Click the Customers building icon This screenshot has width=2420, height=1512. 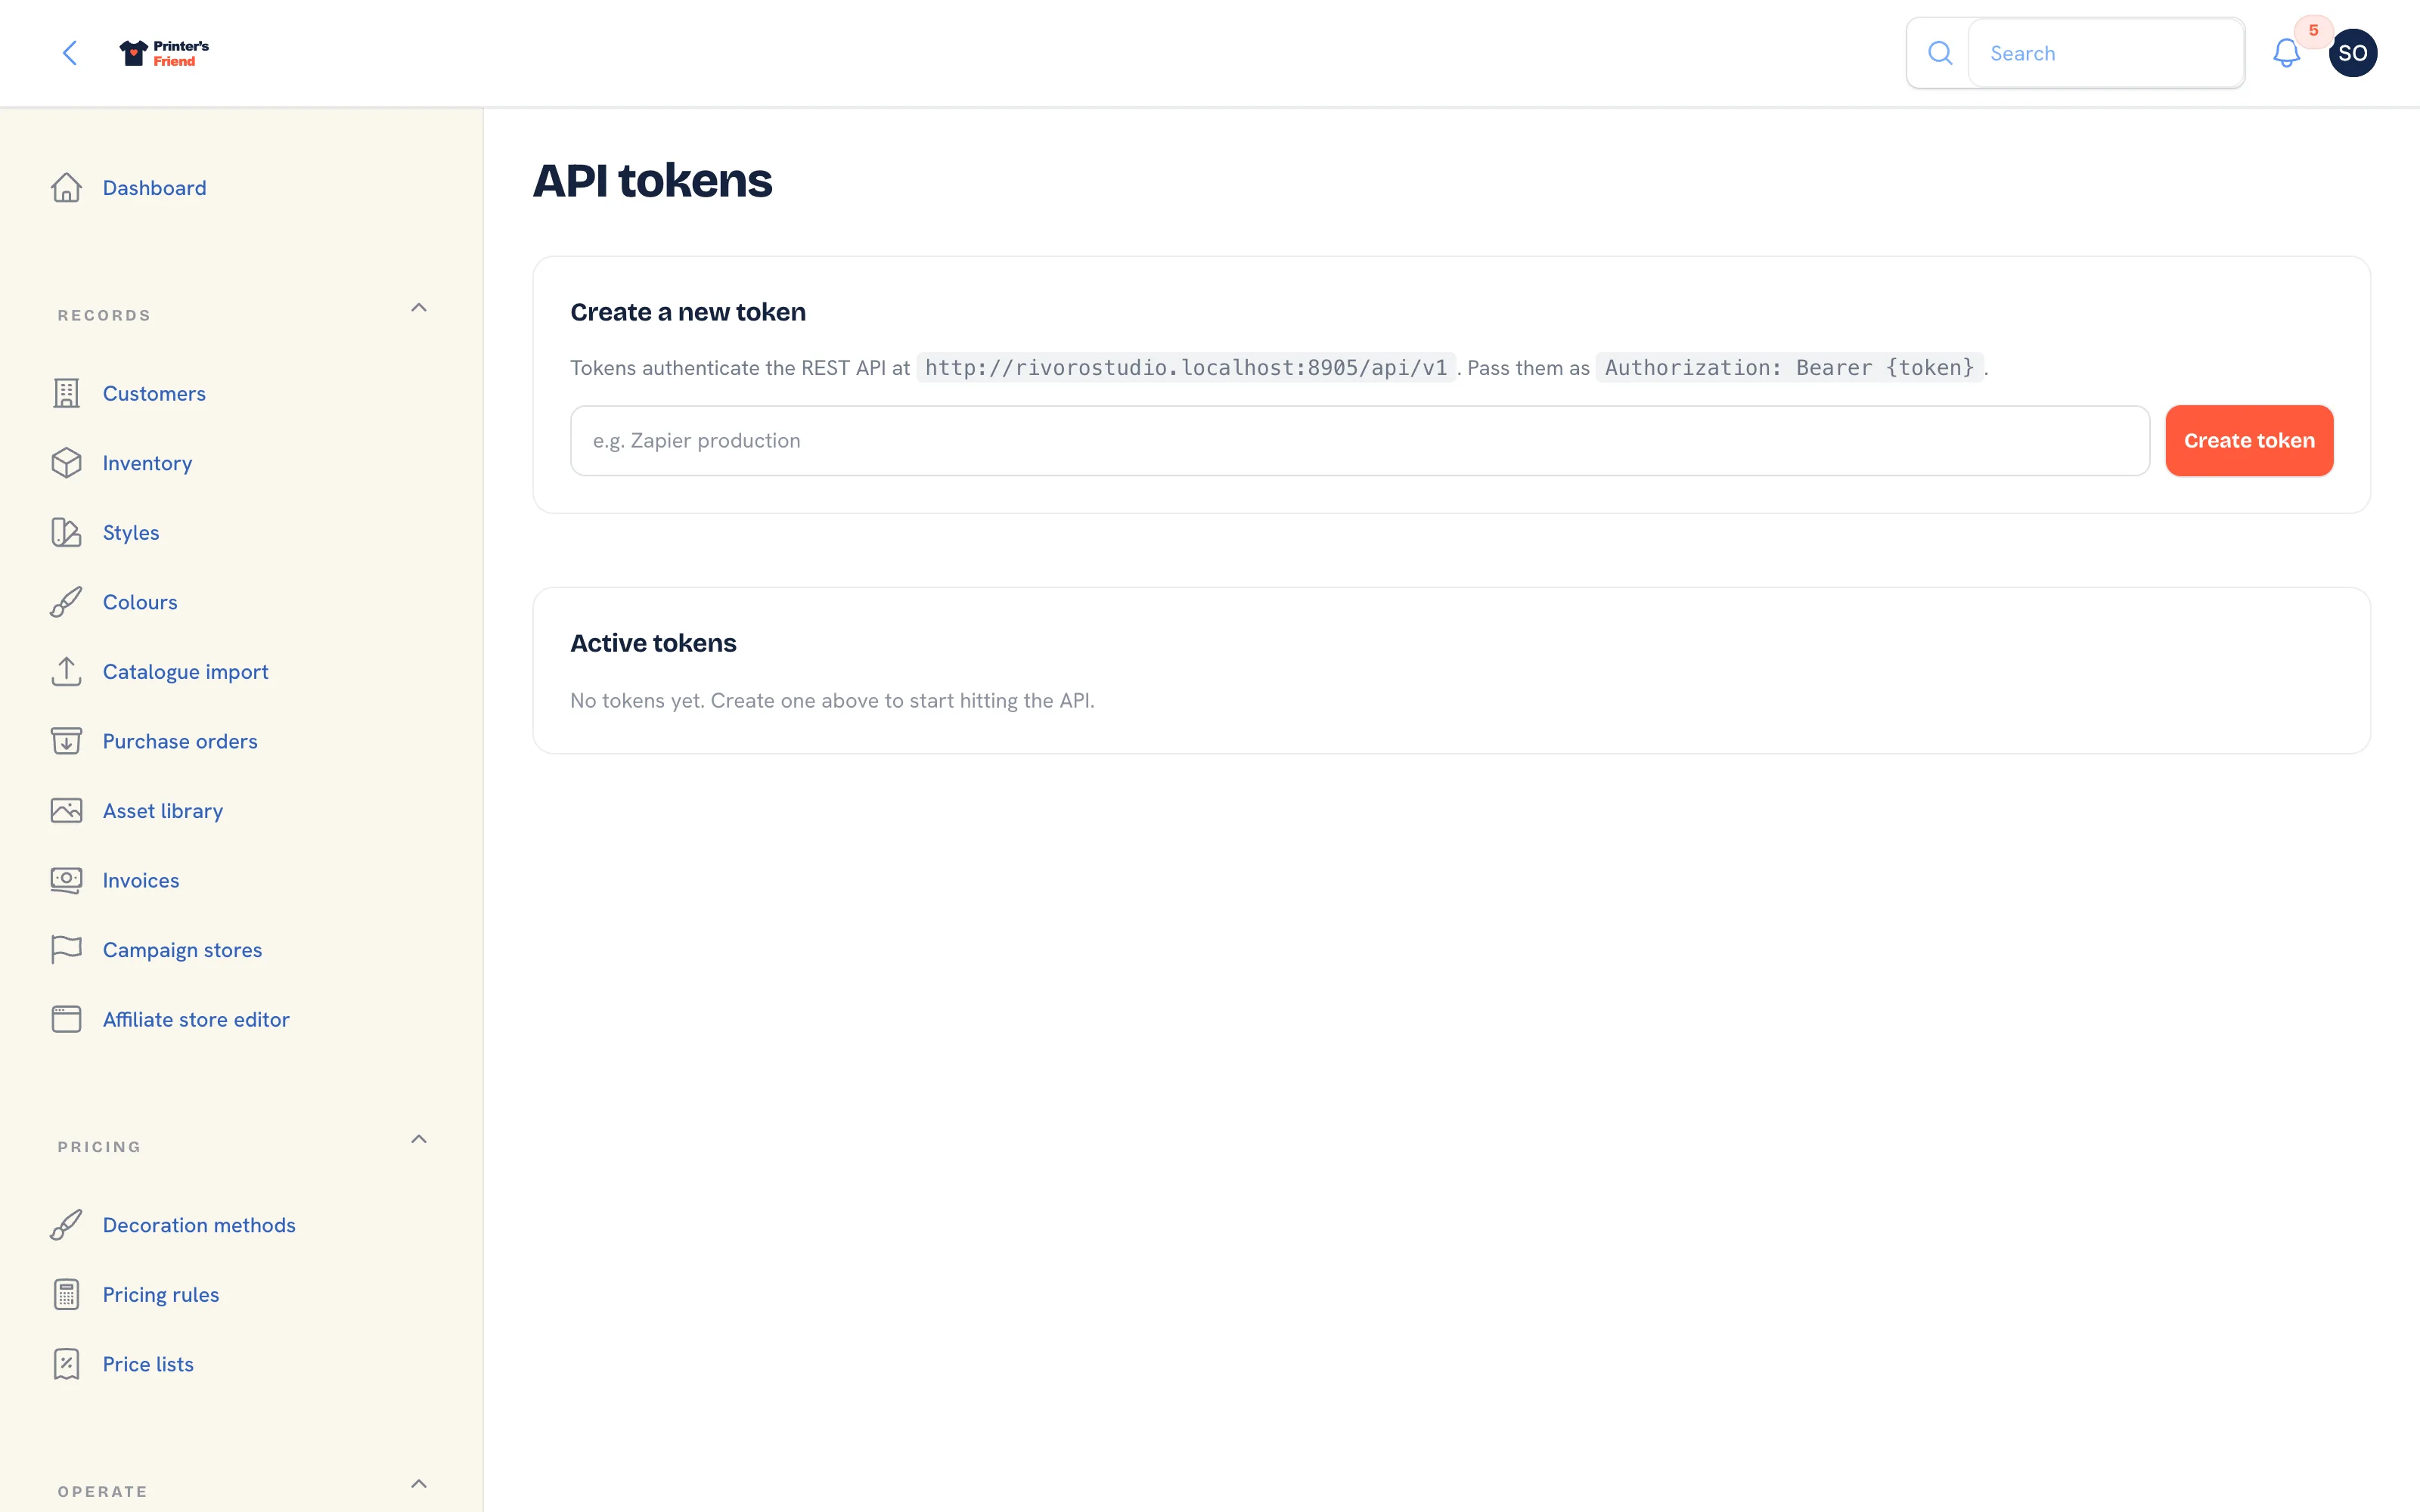pyautogui.click(x=66, y=393)
